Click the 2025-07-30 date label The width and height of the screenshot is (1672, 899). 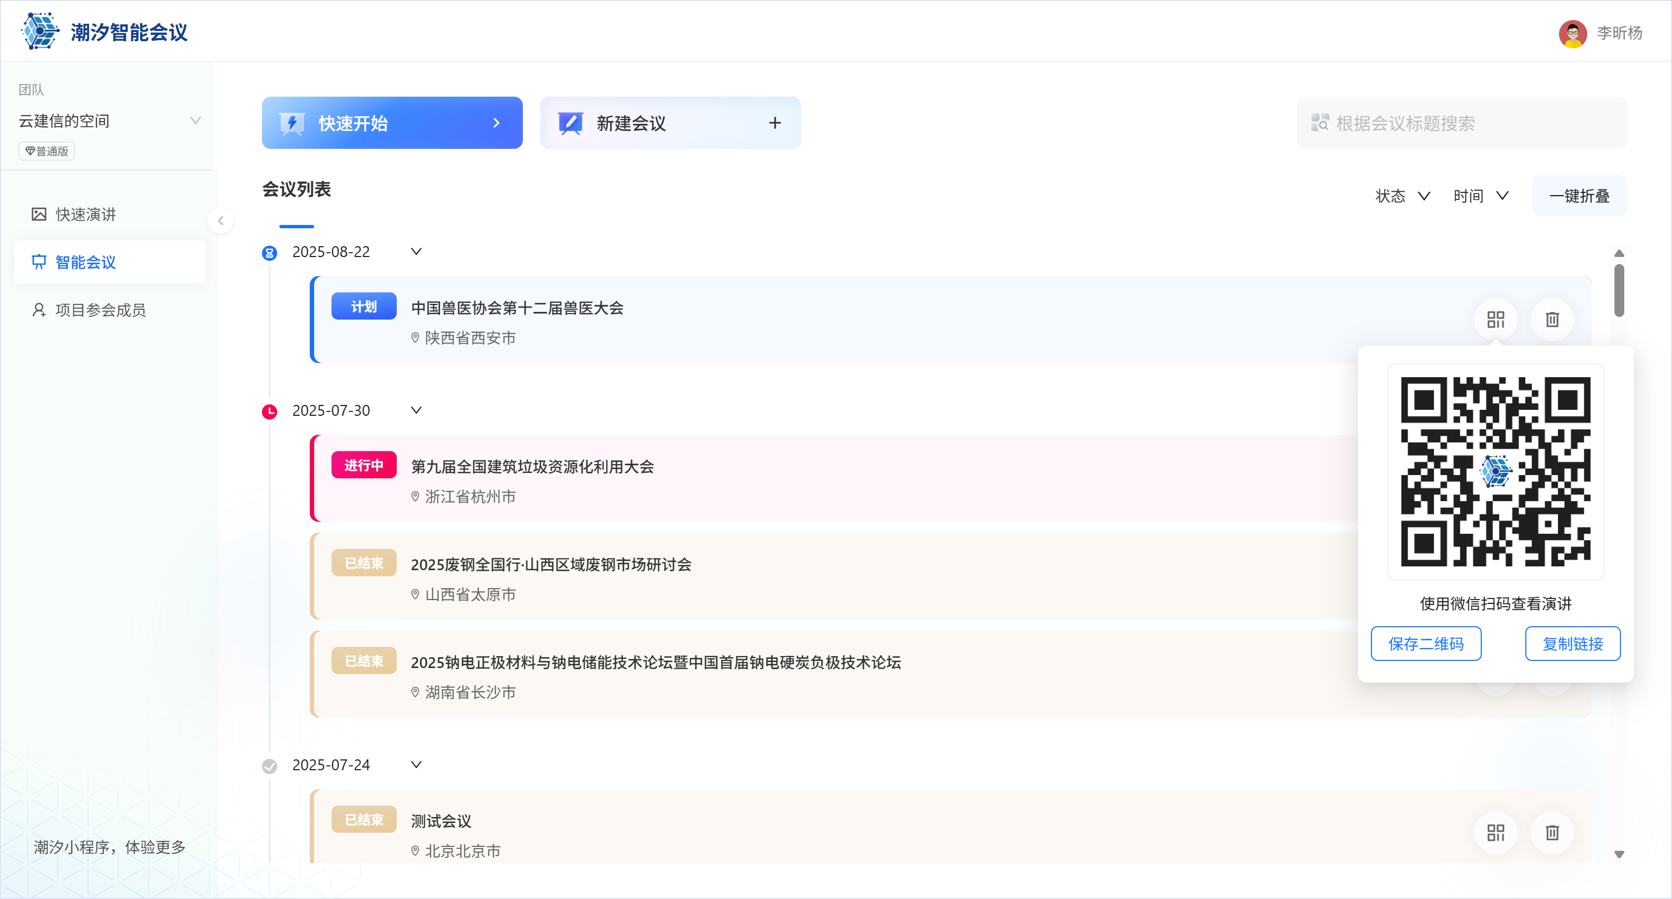(x=331, y=411)
